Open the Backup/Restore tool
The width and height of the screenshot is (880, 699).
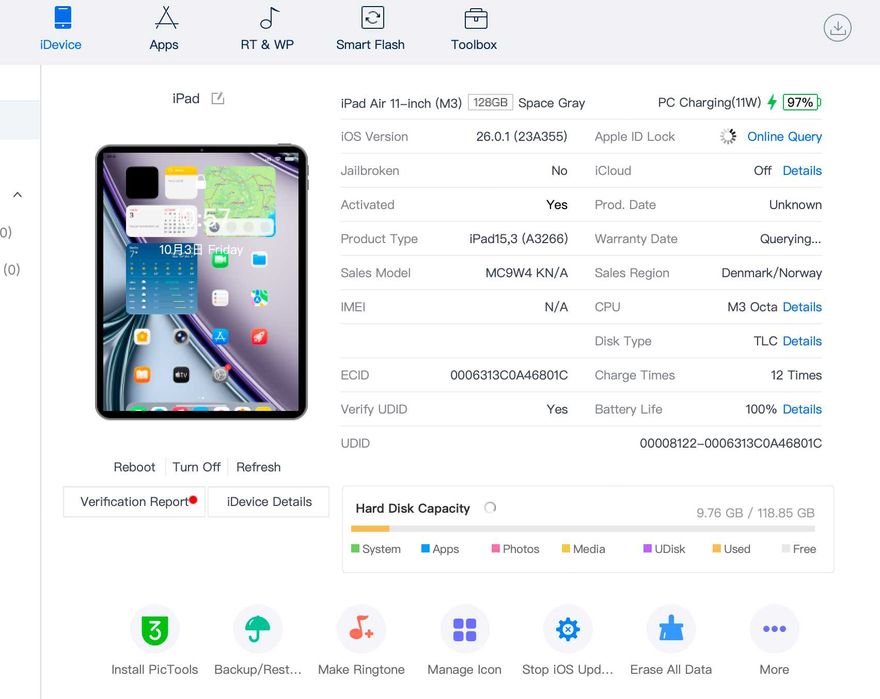point(258,629)
